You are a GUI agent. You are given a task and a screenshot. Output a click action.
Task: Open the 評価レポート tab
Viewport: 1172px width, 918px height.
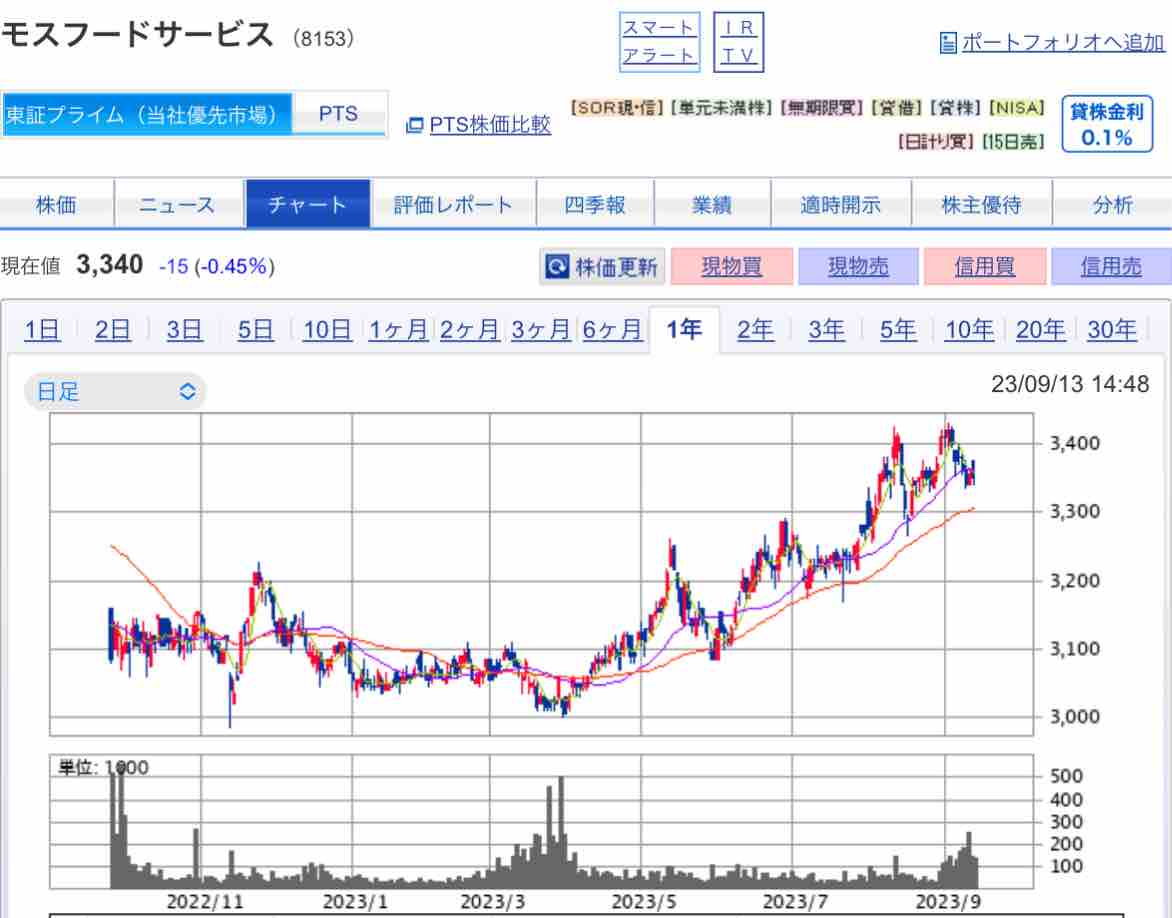453,204
